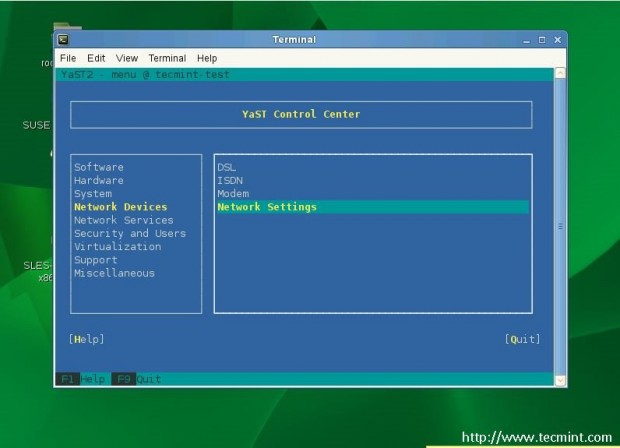
Task: Open the Edit menu
Action: (96, 59)
